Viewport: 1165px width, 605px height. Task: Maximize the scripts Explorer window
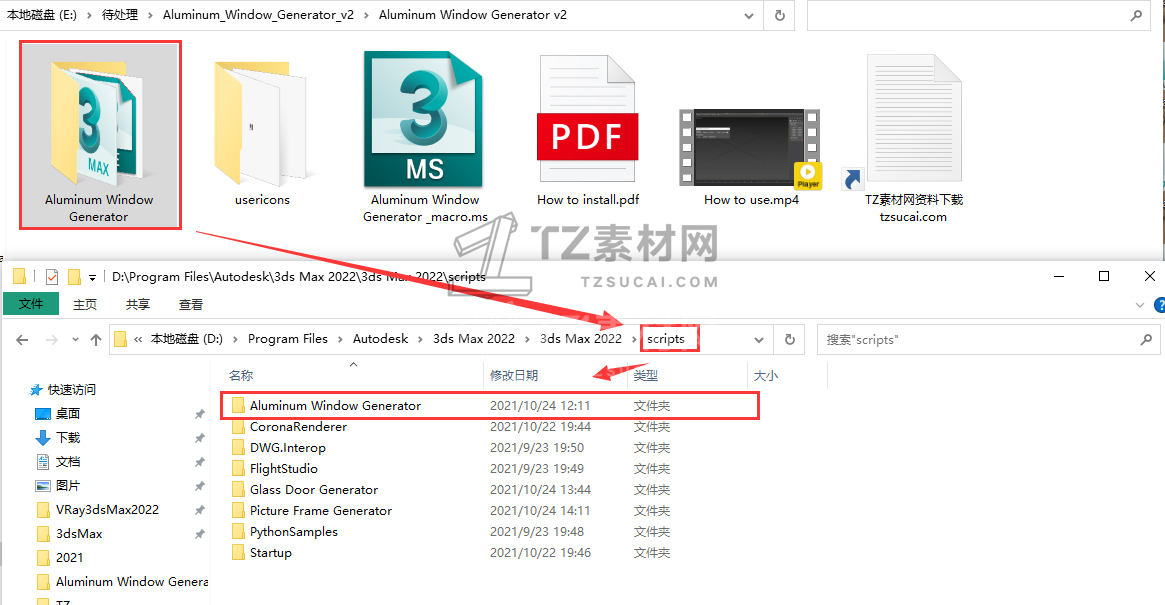coord(1104,276)
